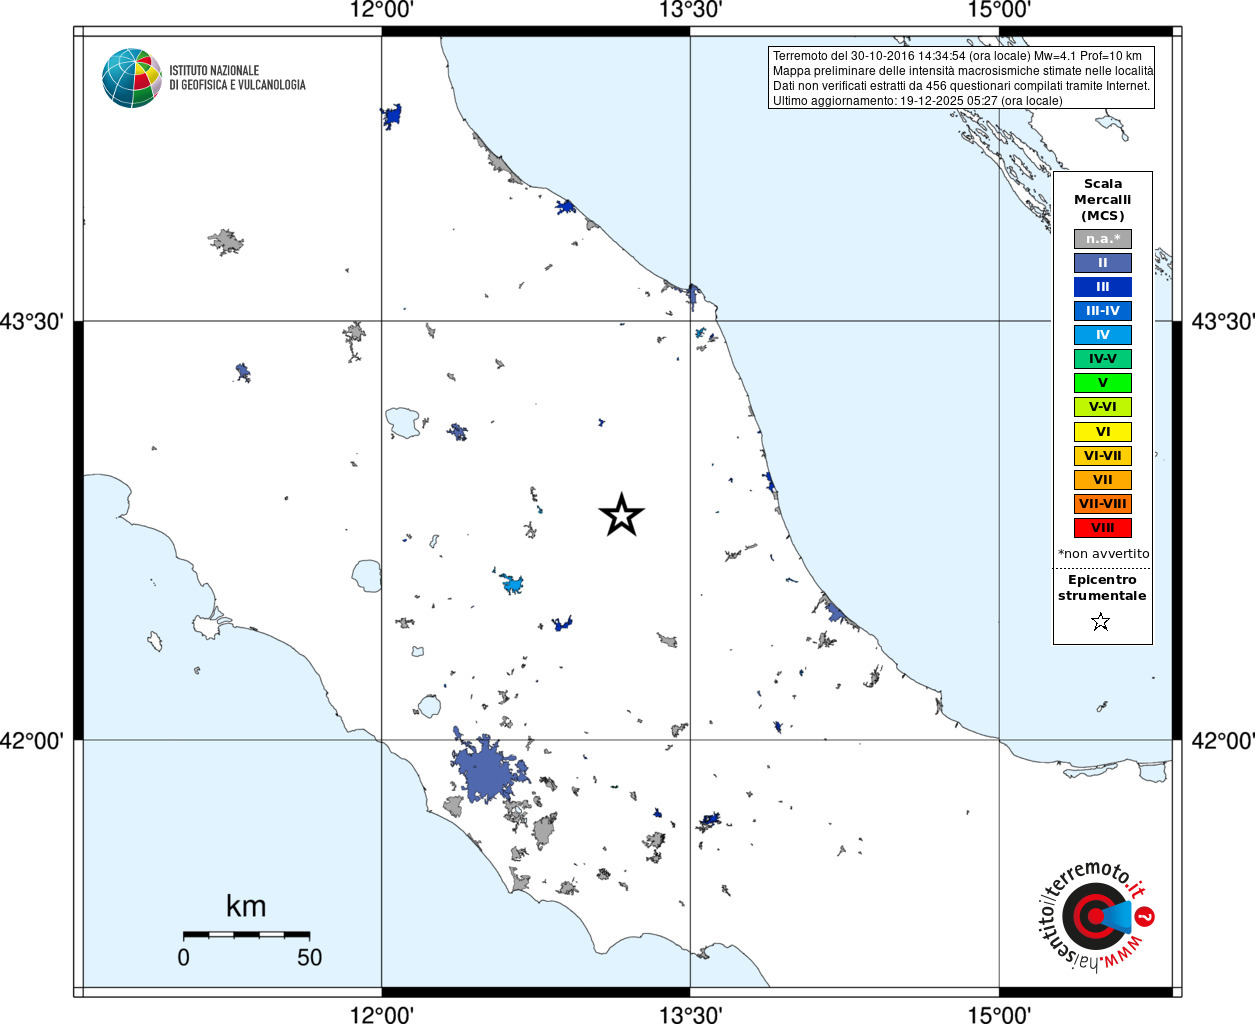Select the III intensity legend swatch
1255x1024 pixels.
(x=1103, y=287)
